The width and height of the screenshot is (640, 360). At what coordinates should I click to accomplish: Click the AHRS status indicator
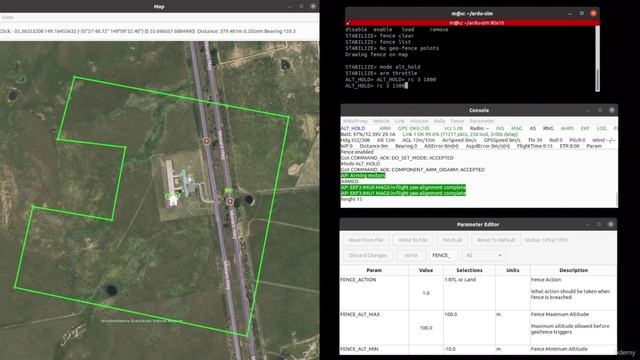coord(567,128)
